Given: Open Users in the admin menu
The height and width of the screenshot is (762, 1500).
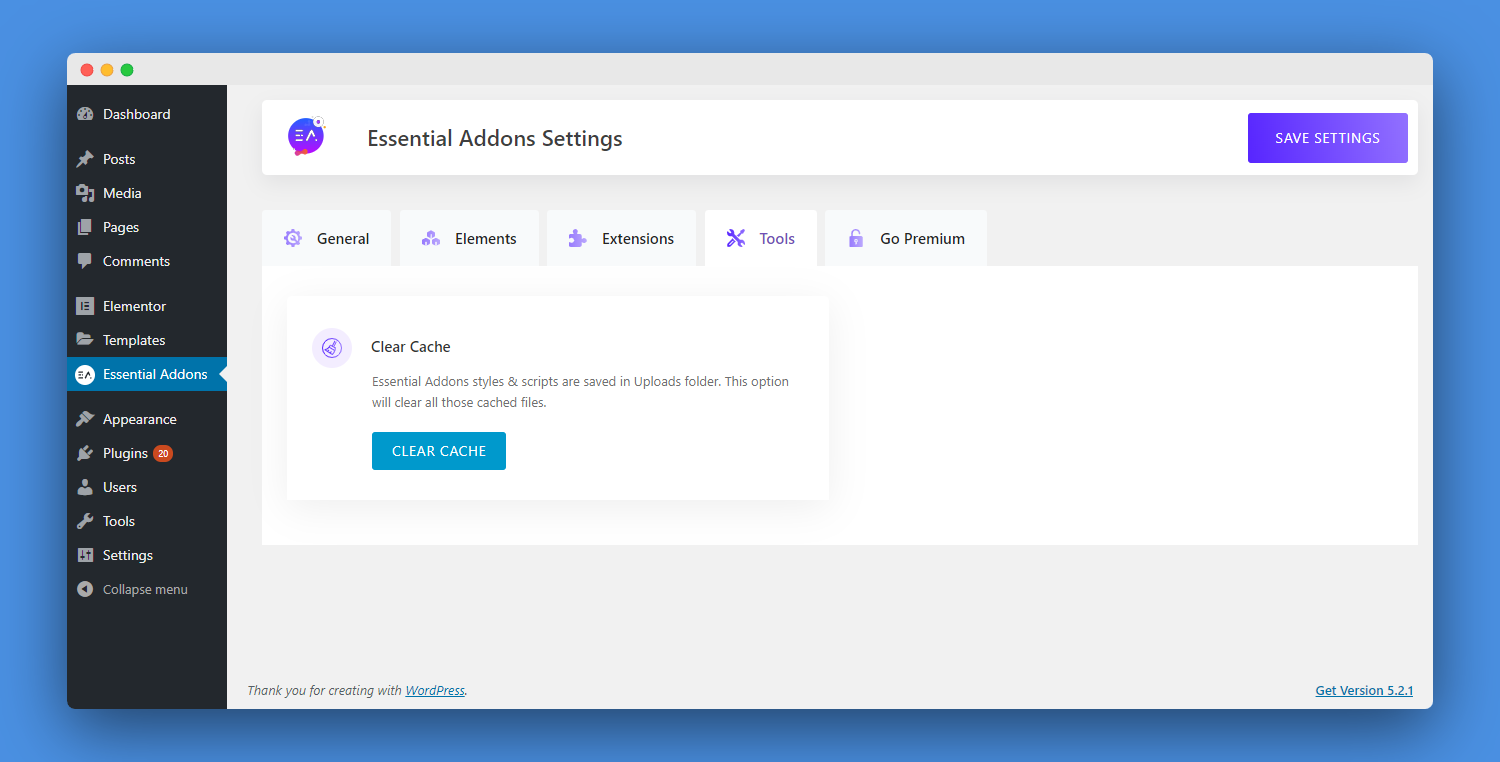Looking at the screenshot, I should [x=147, y=487].
